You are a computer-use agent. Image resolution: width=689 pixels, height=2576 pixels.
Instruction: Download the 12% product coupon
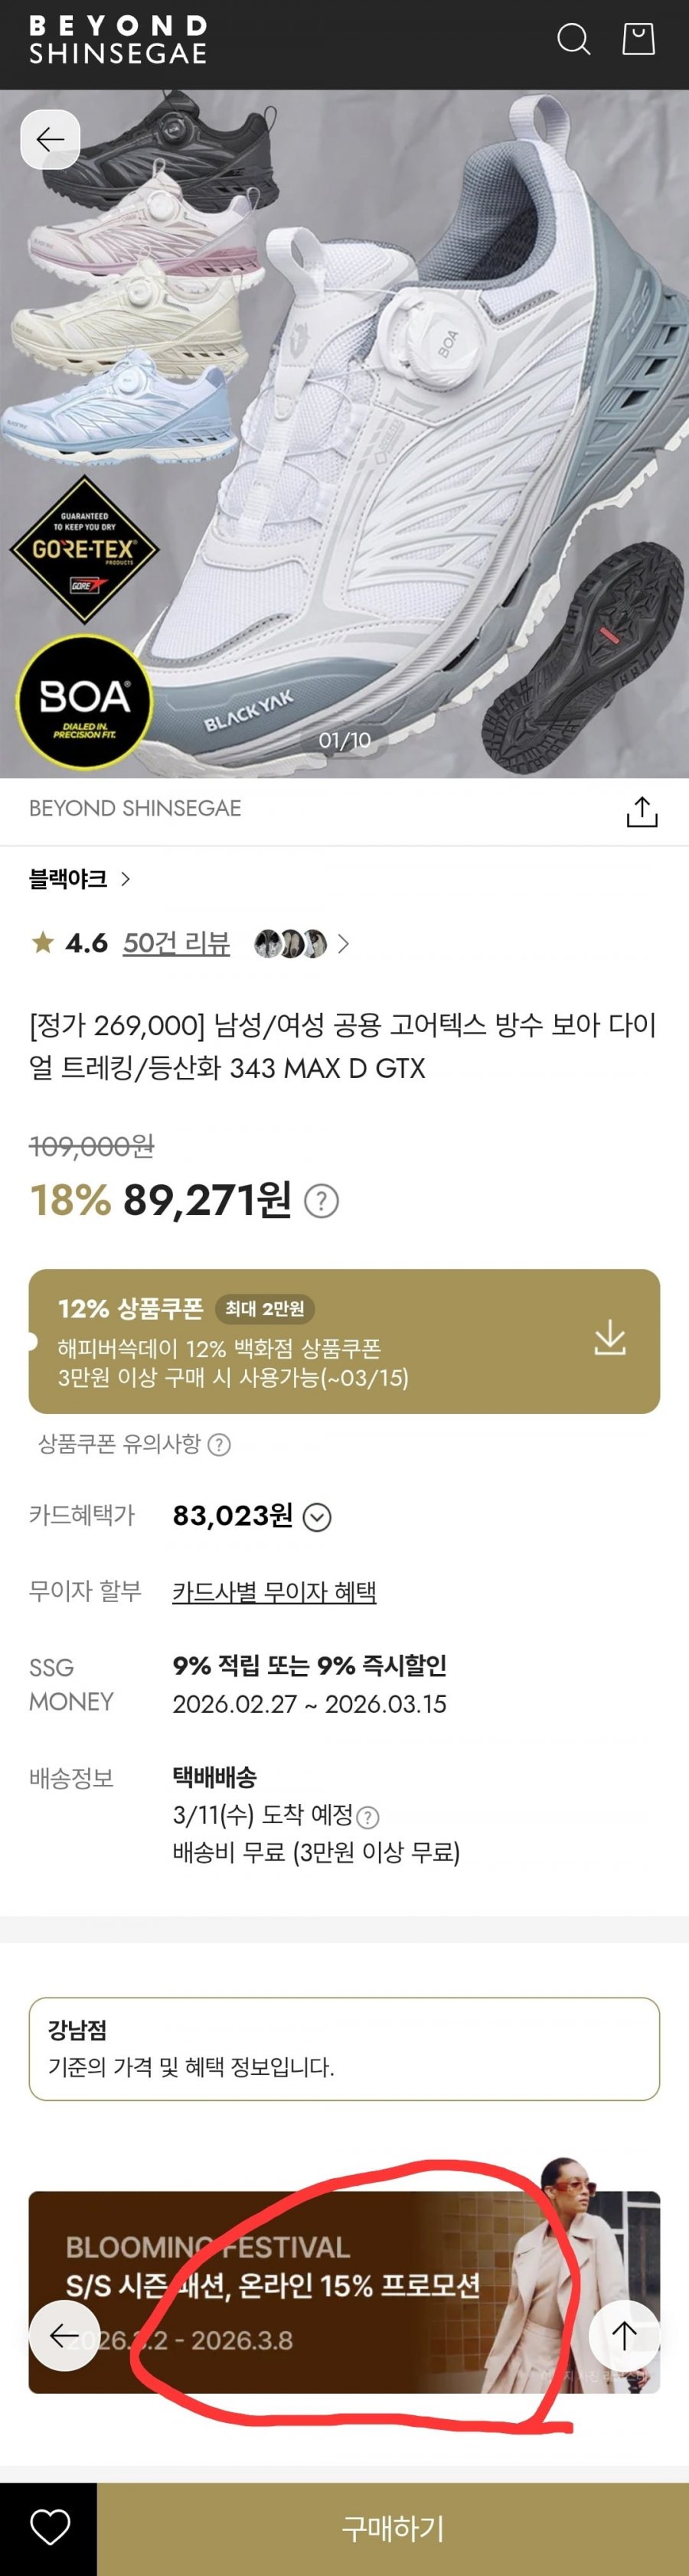(x=609, y=1338)
